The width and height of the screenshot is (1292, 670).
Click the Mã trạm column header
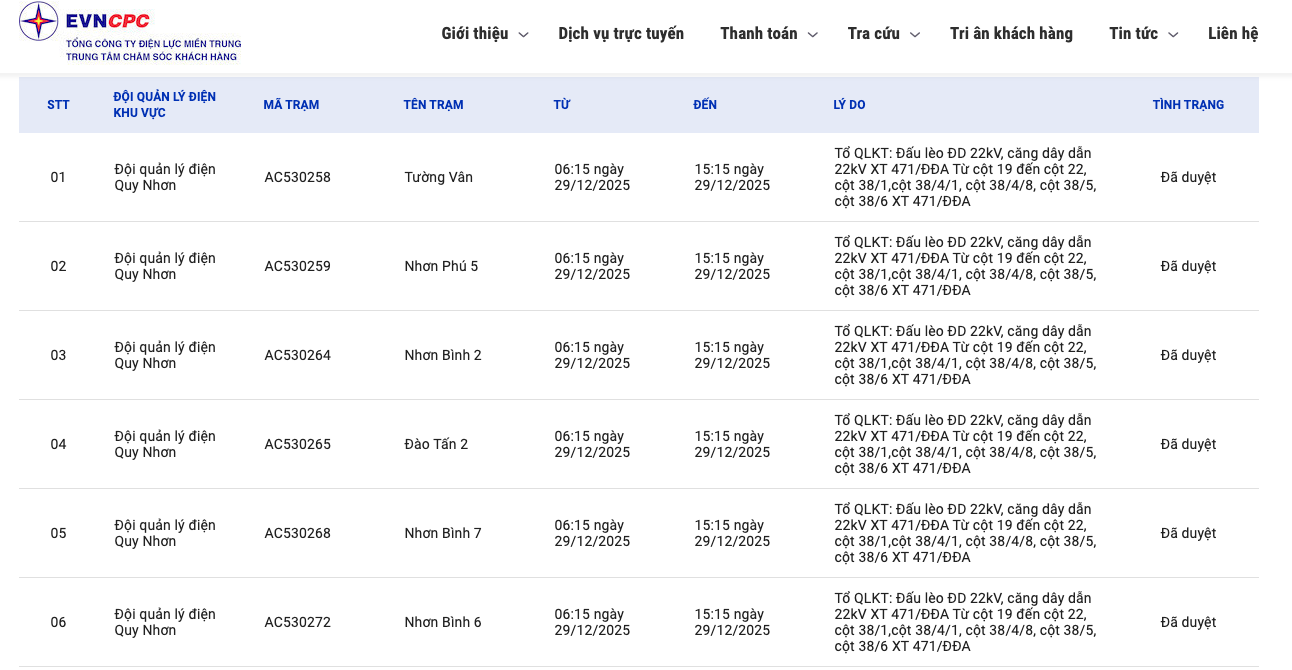tap(291, 105)
